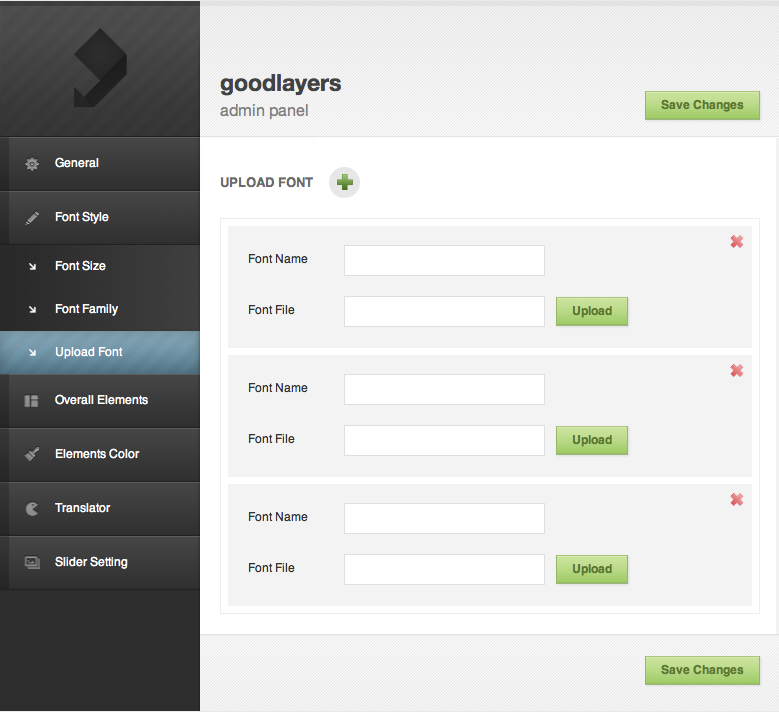Expand the Overall Elements section

pyautogui.click(x=101, y=400)
